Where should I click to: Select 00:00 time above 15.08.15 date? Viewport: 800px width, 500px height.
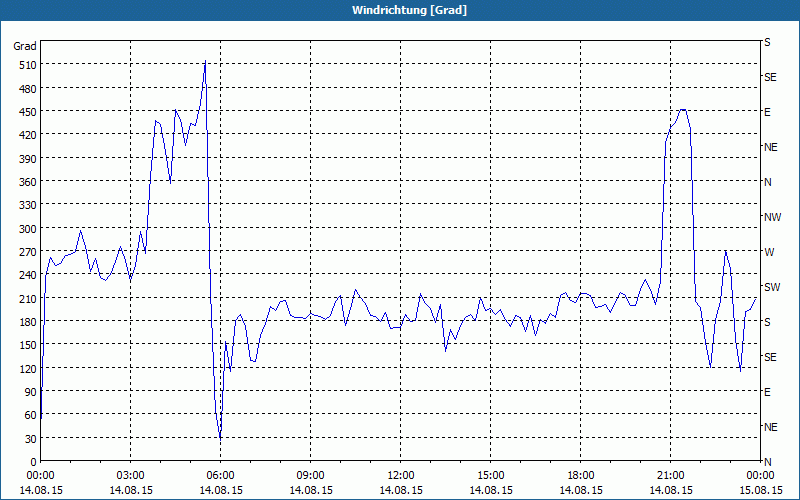760,476
